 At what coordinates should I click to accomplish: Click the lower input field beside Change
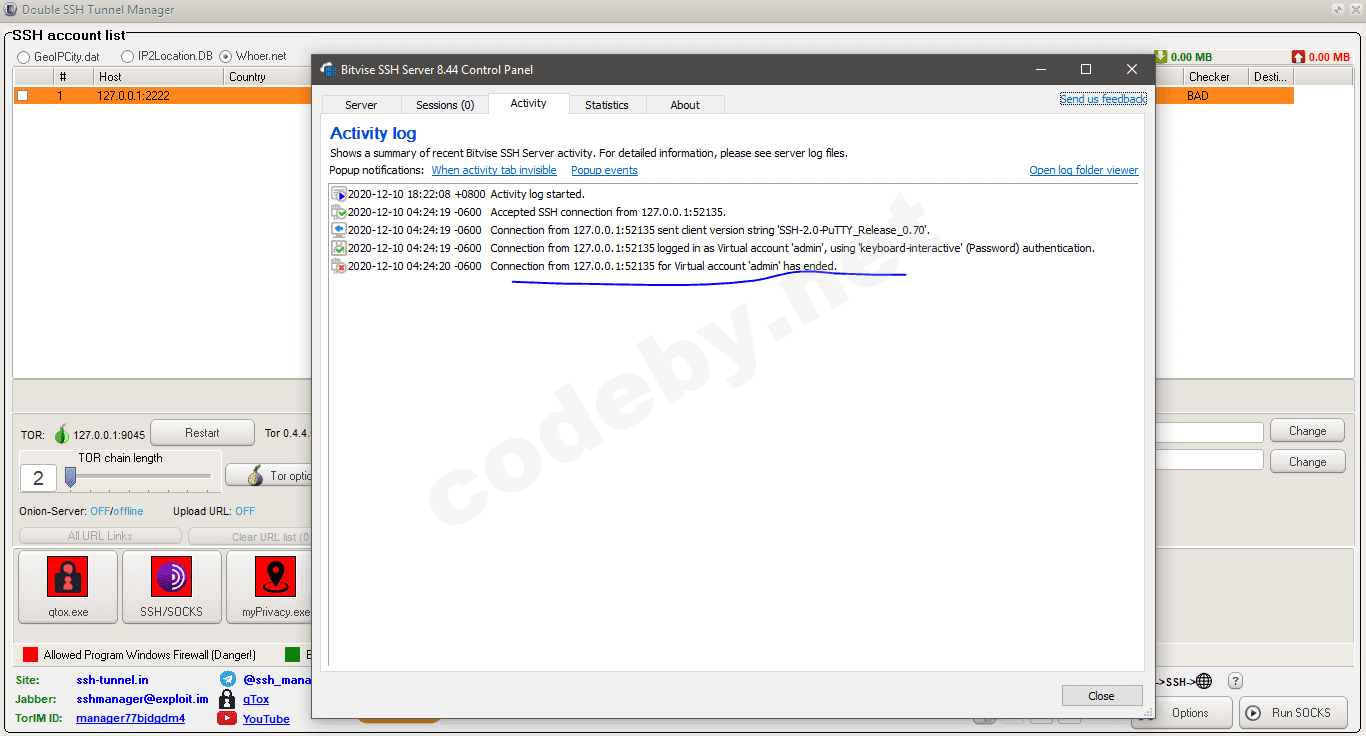1208,460
